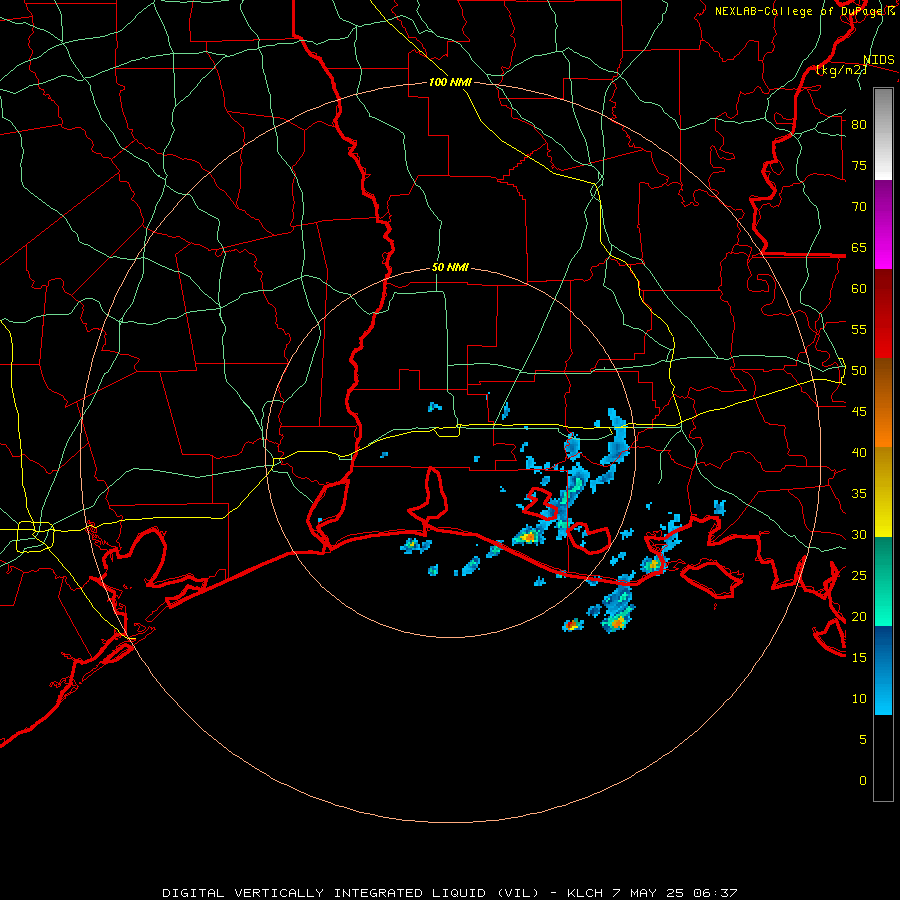Click the 35 value on the color scale
The width and height of the screenshot is (900, 900).
[859, 494]
